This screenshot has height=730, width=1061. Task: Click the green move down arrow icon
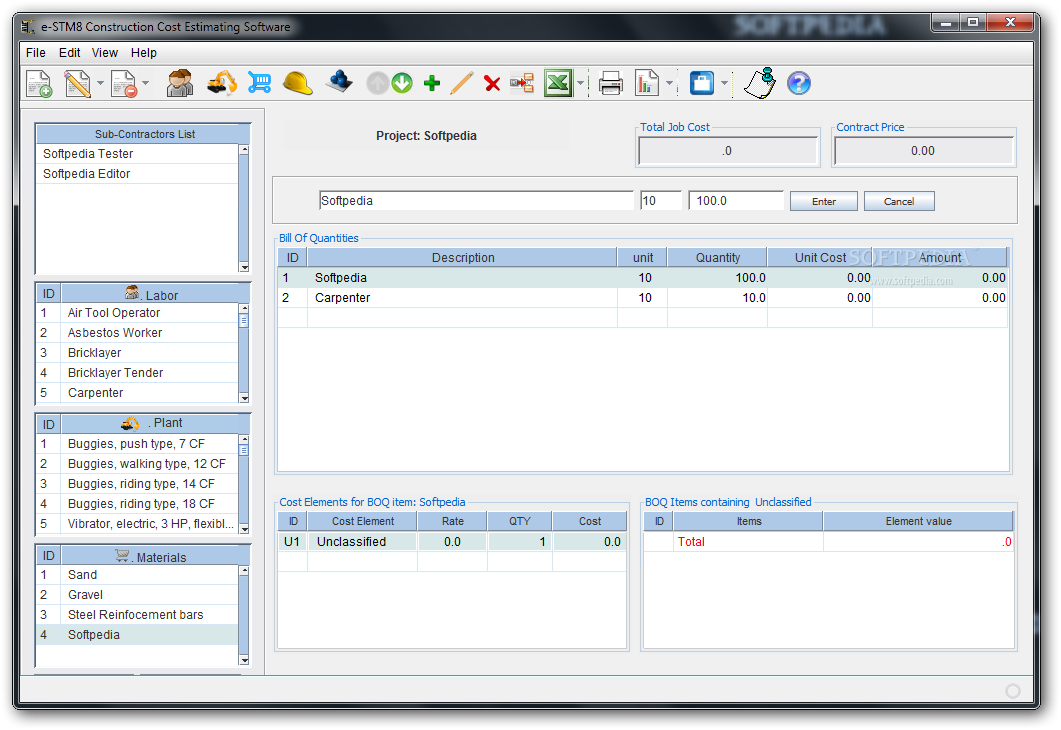(x=402, y=83)
